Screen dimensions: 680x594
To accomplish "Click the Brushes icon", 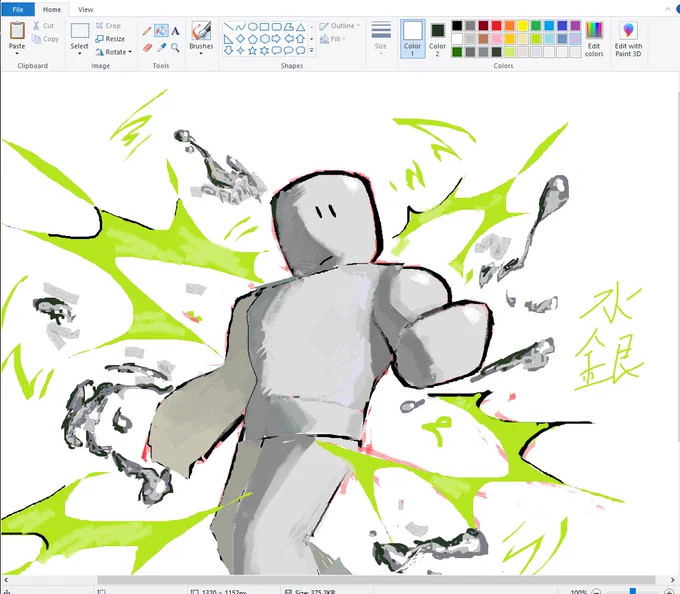I will point(201,31).
